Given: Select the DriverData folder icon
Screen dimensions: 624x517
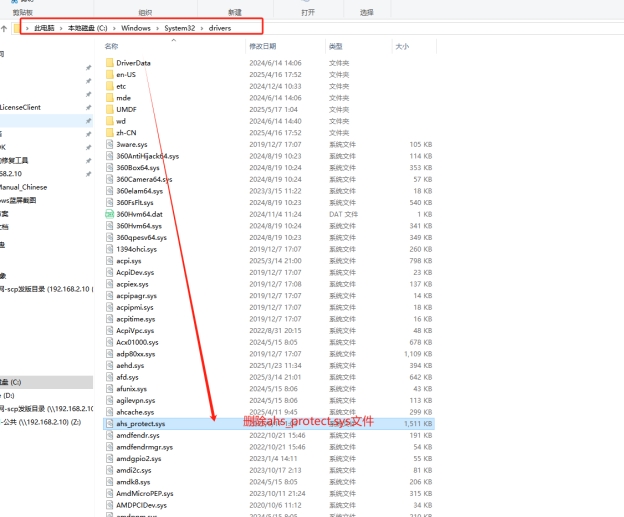Looking at the screenshot, I should [x=110, y=62].
